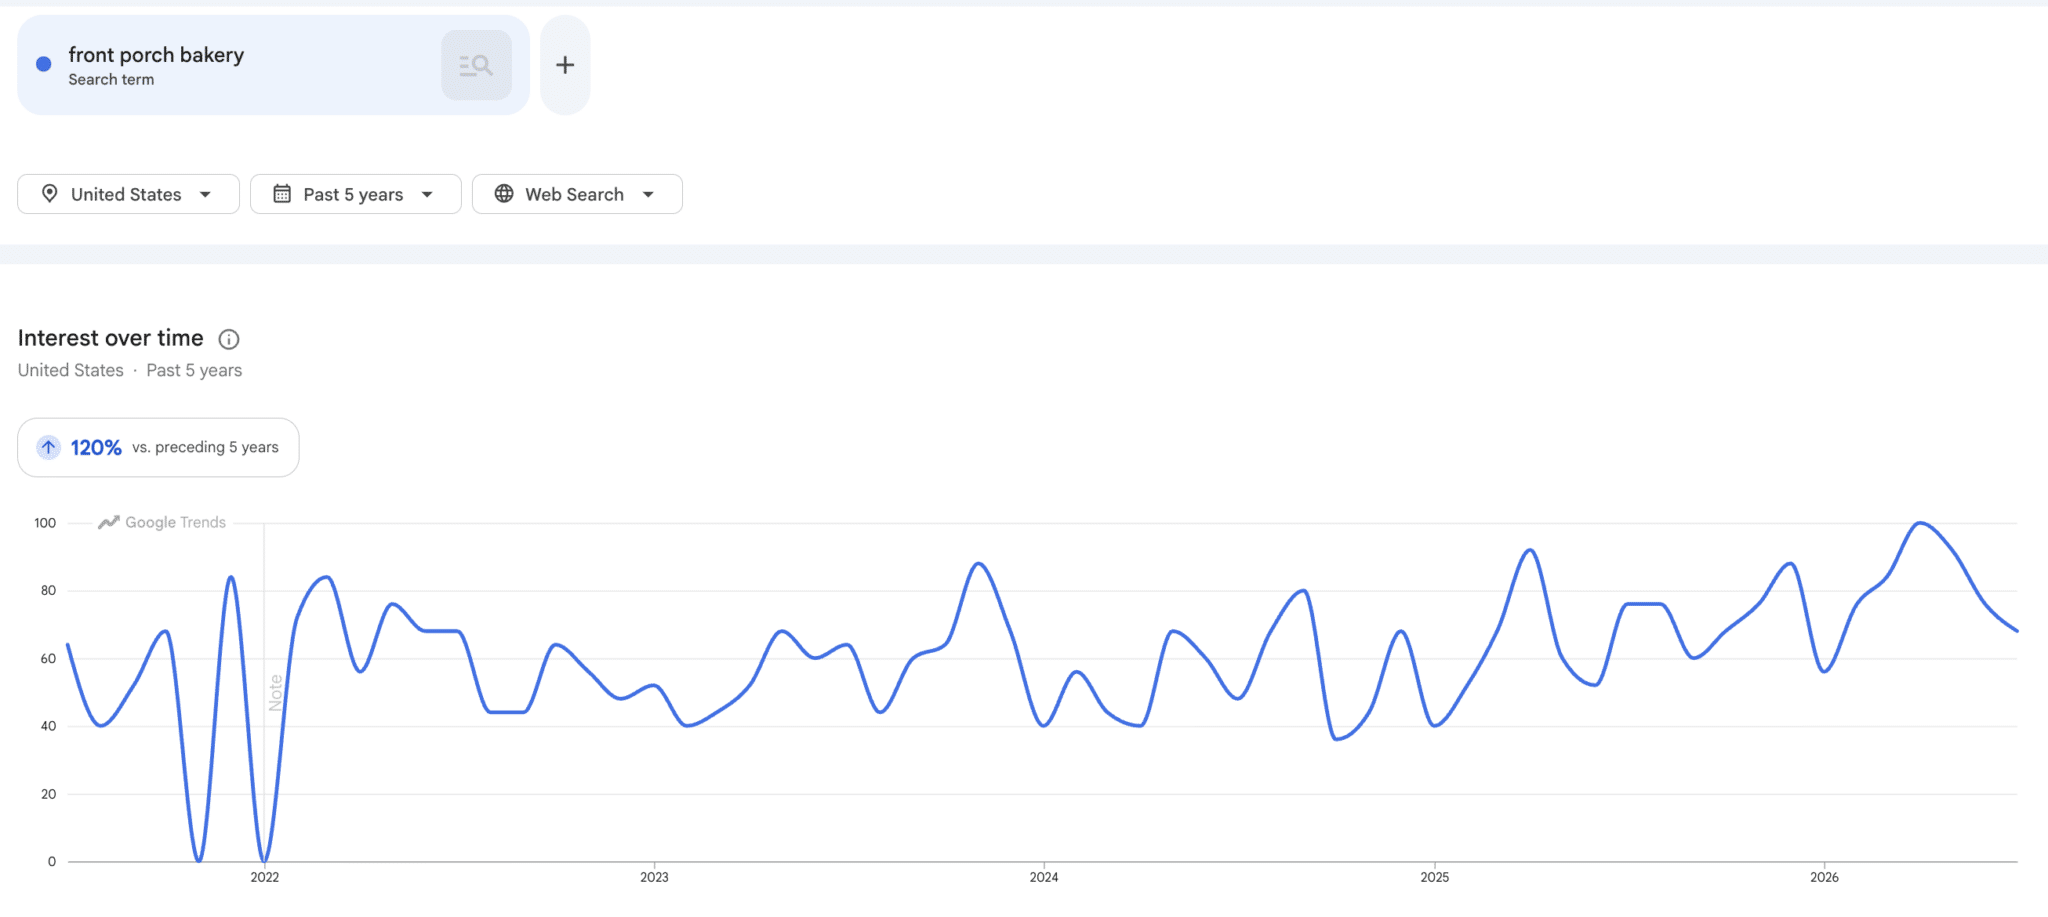Click the 120% vs. preceding 5 years chip
The width and height of the screenshot is (2048, 917).
click(x=158, y=447)
